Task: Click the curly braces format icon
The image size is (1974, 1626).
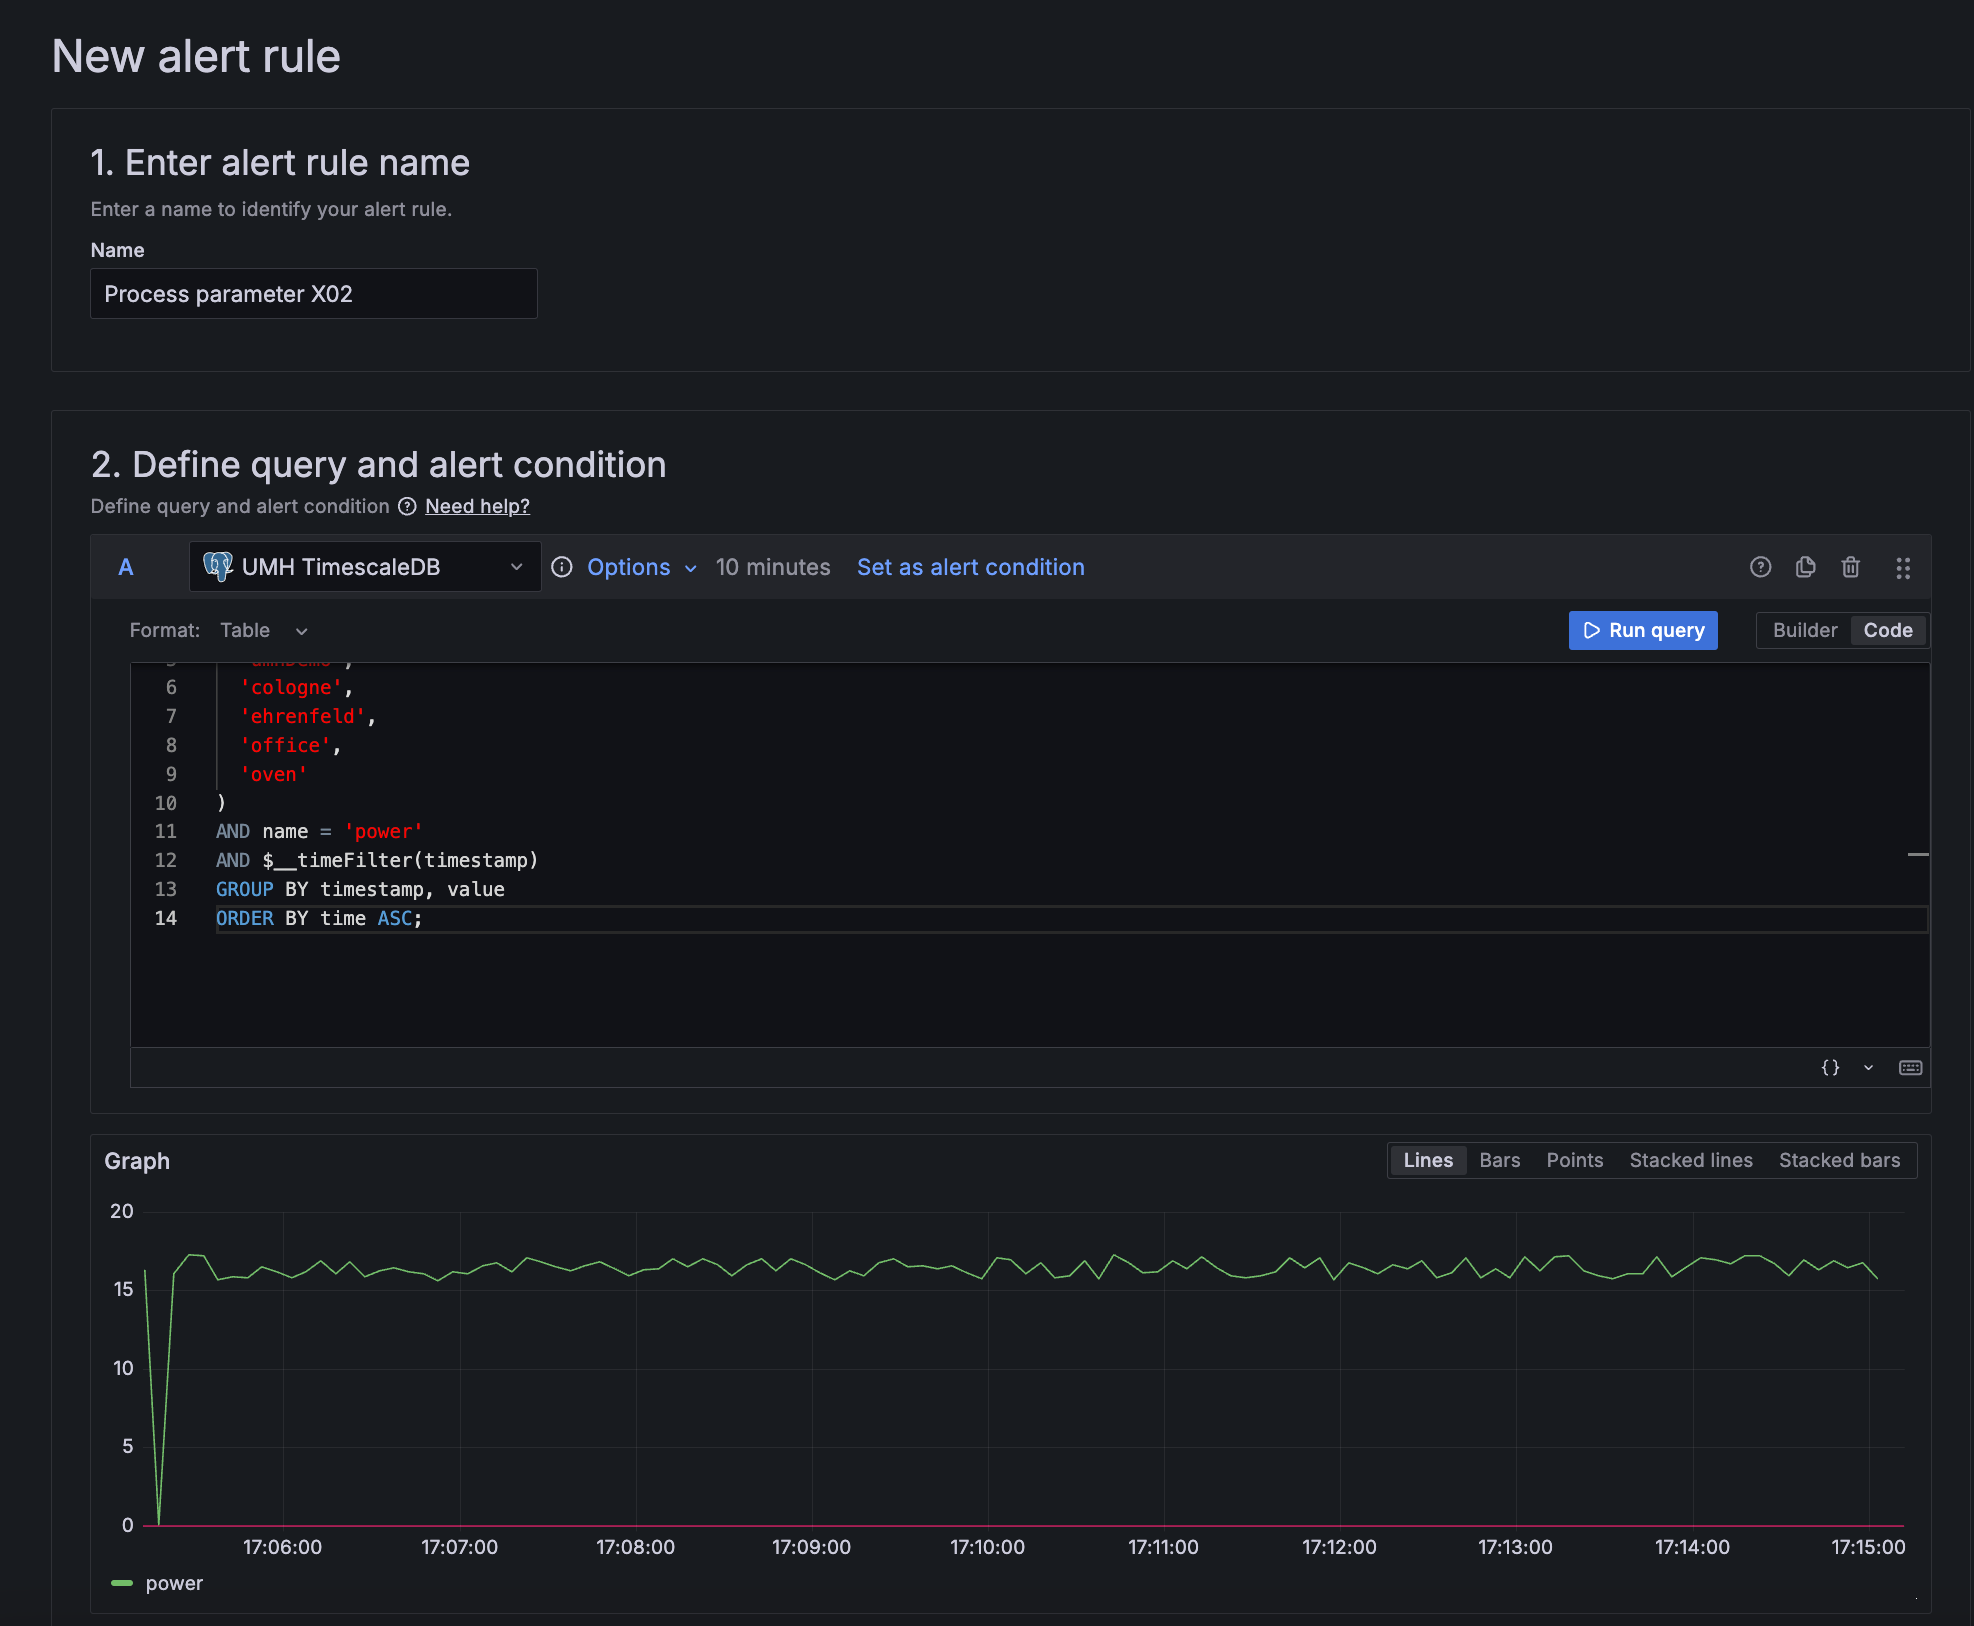Action: click(1830, 1067)
